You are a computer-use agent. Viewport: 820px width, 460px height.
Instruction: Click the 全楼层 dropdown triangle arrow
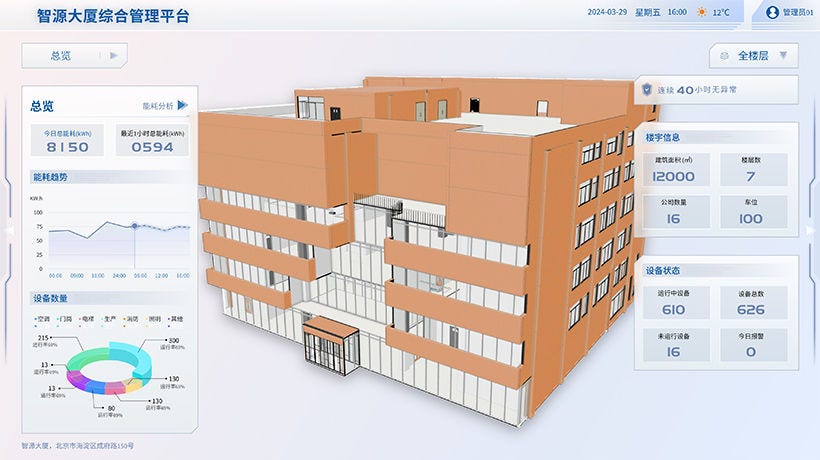point(783,56)
